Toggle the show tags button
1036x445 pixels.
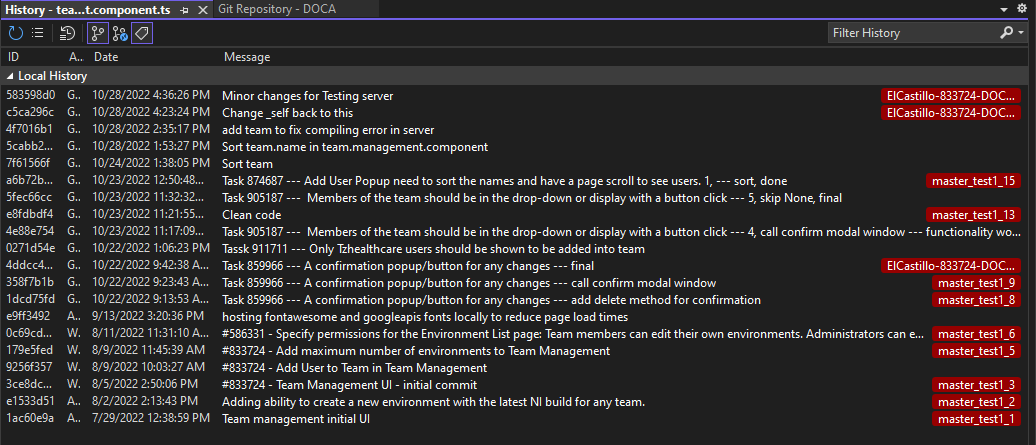pyautogui.click(x=141, y=33)
